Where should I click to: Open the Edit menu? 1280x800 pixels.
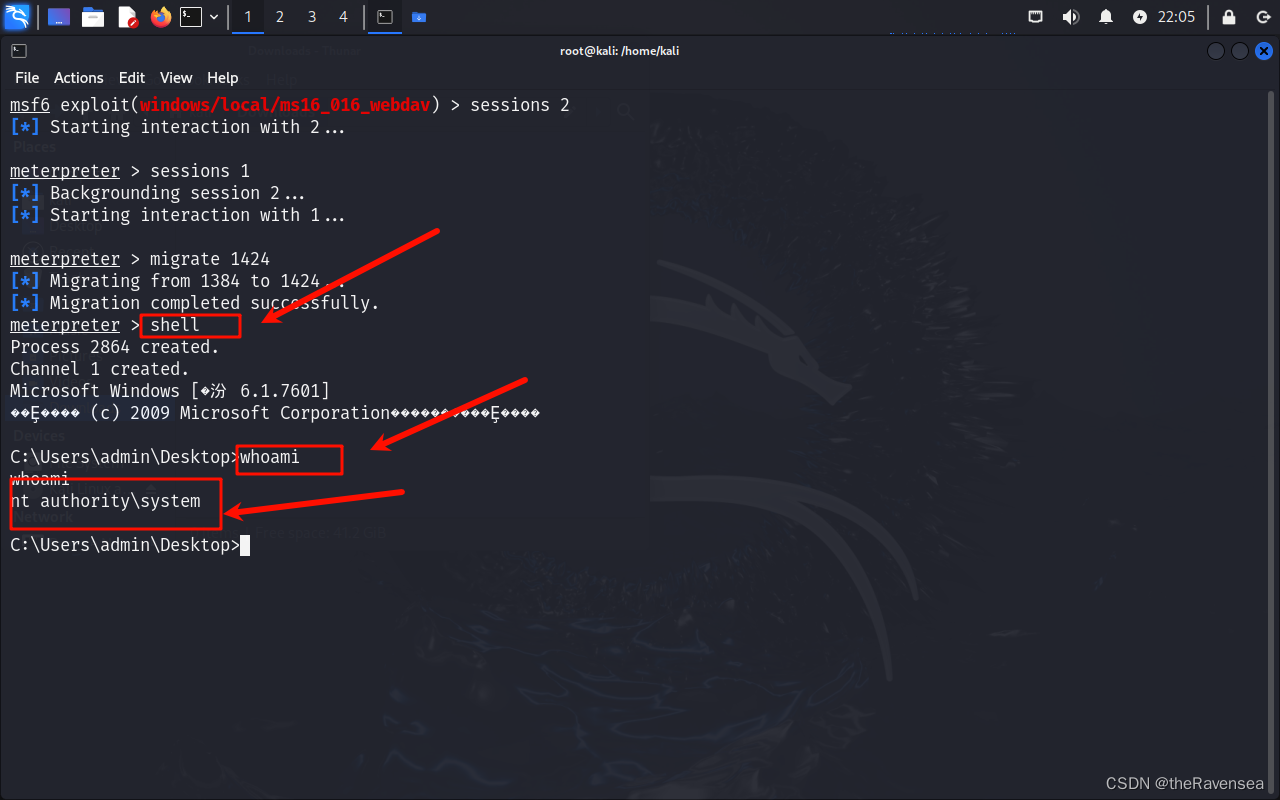coord(132,78)
